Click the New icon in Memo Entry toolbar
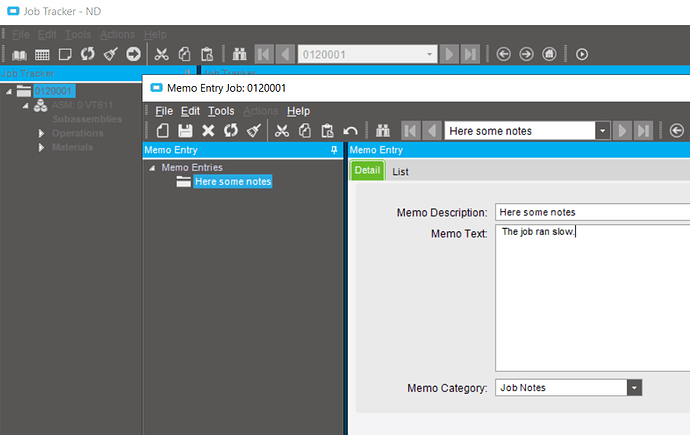The image size is (690, 435). (162, 131)
